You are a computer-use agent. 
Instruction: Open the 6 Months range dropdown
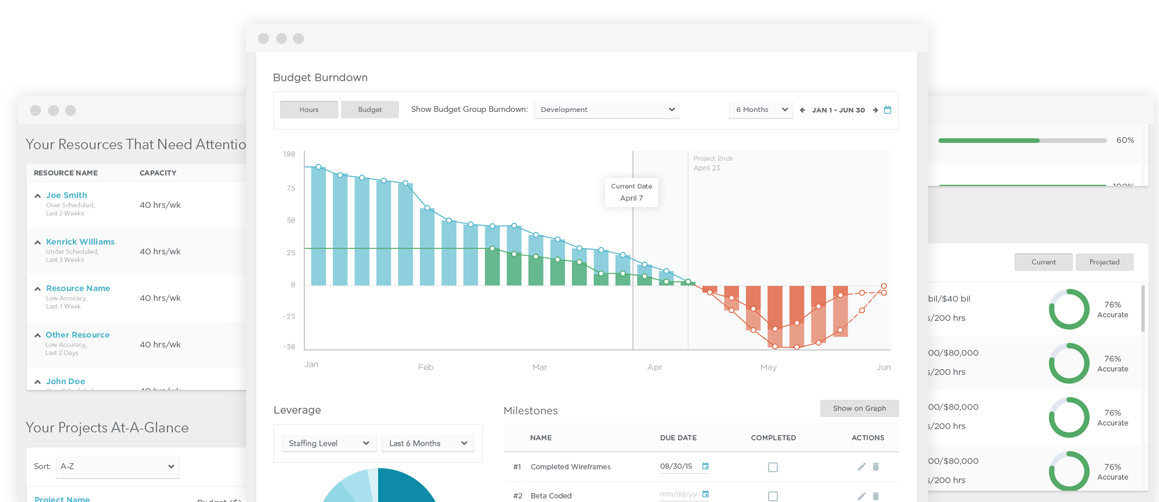coord(761,109)
